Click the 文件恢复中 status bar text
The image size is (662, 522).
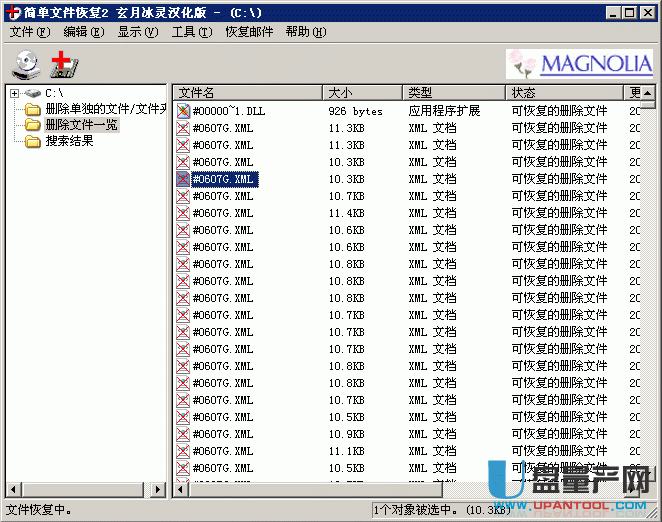[38, 510]
